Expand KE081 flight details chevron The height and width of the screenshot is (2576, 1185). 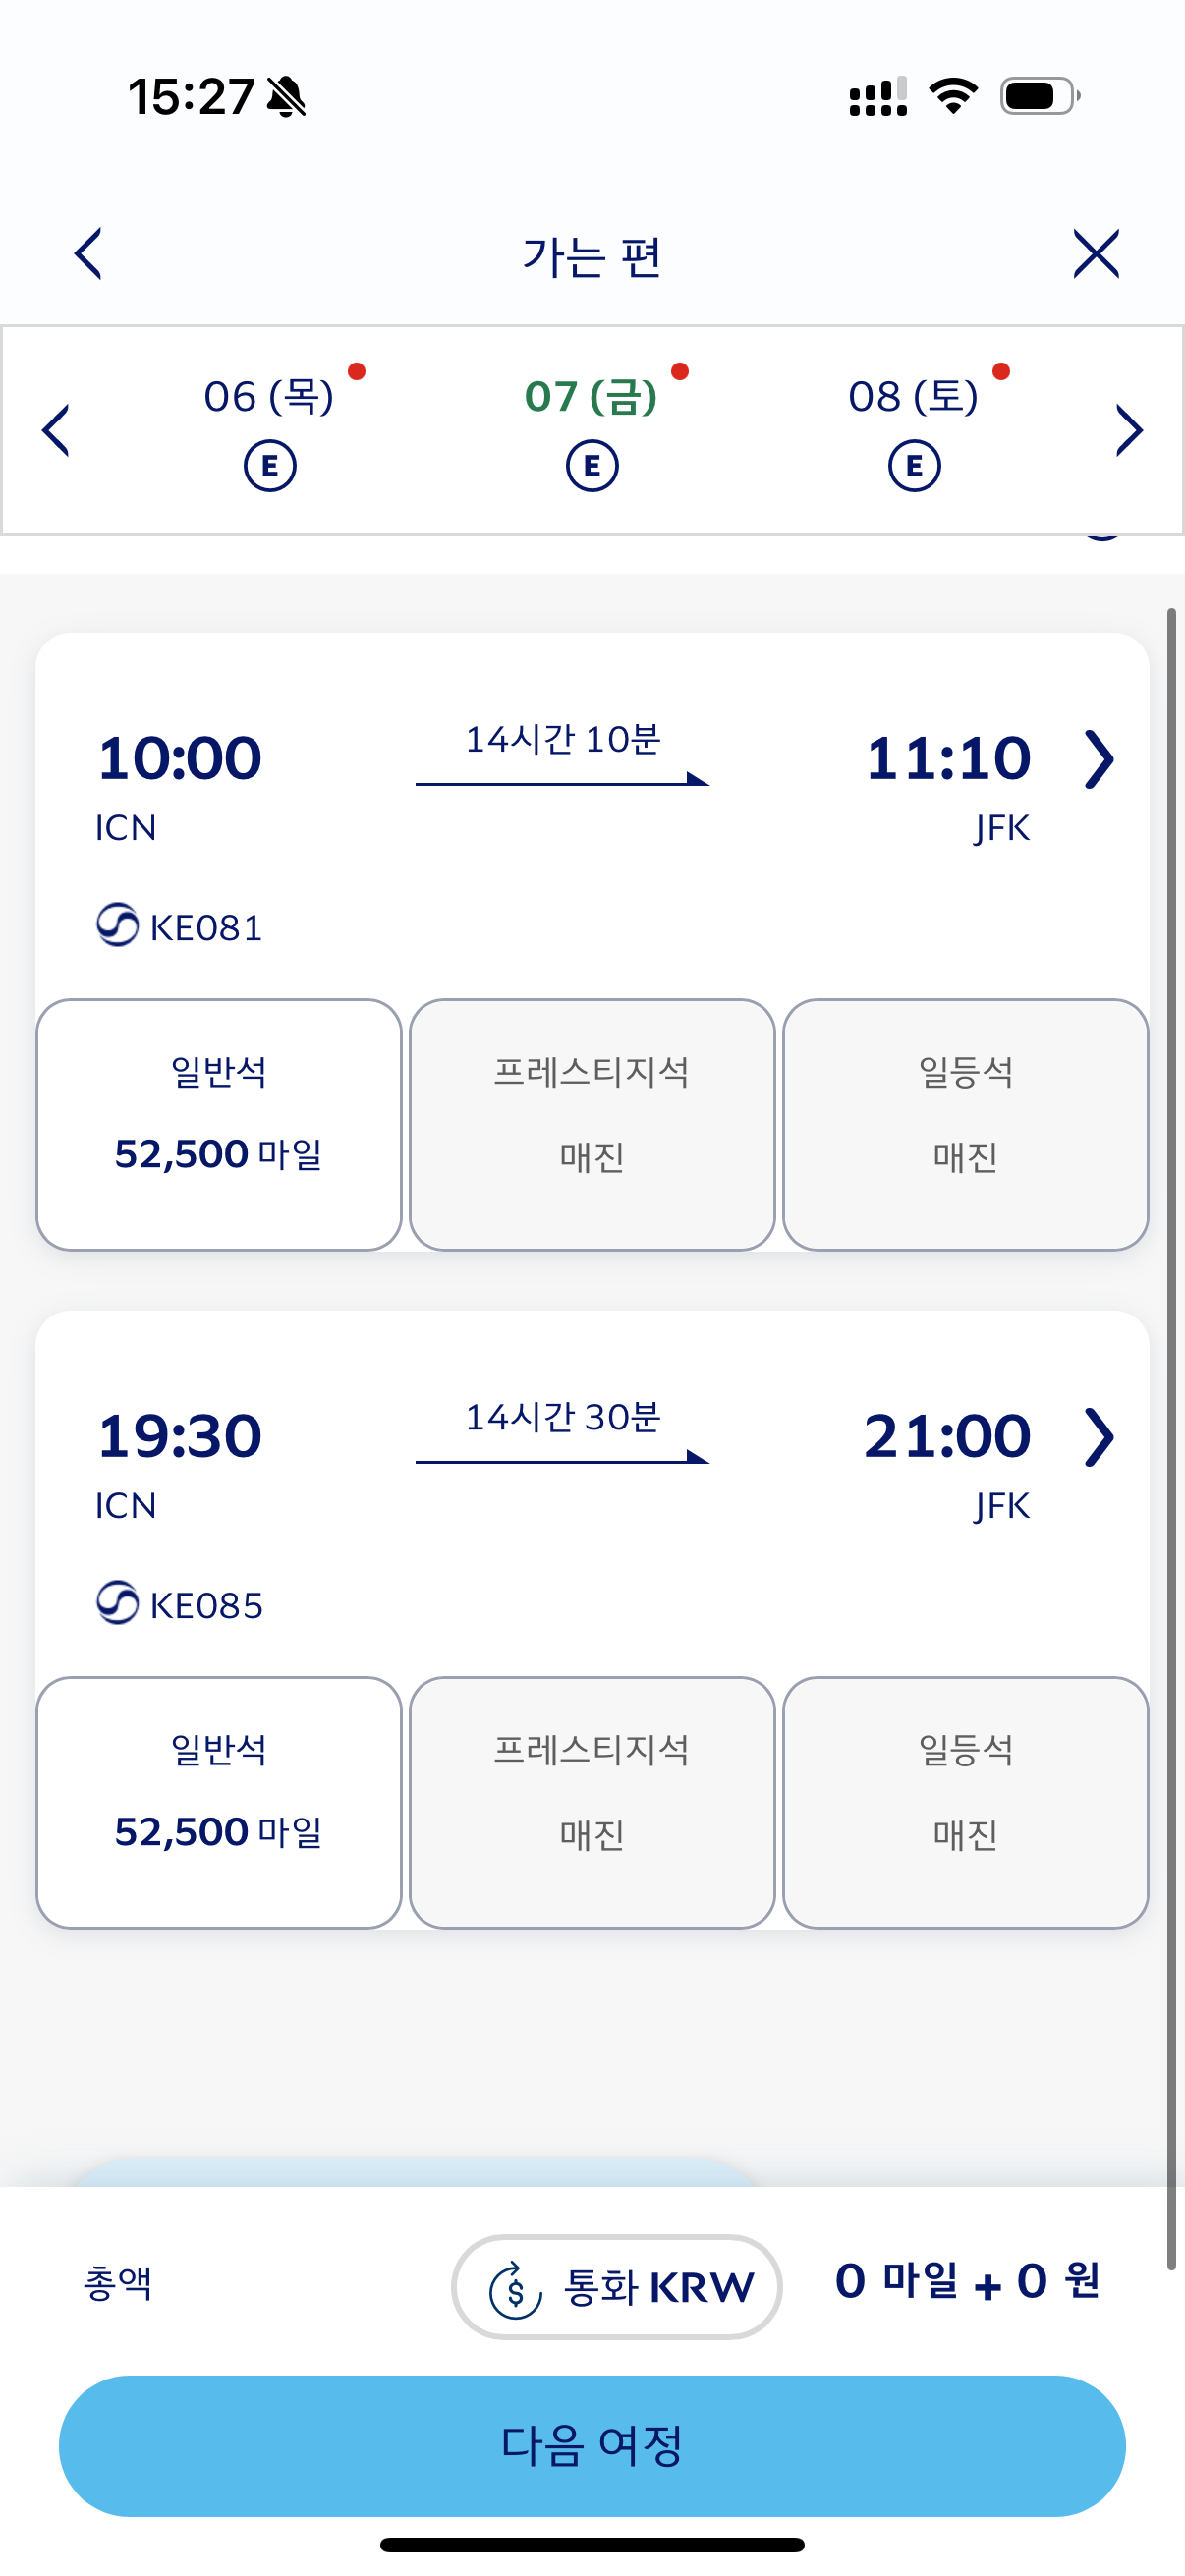pyautogui.click(x=1099, y=760)
